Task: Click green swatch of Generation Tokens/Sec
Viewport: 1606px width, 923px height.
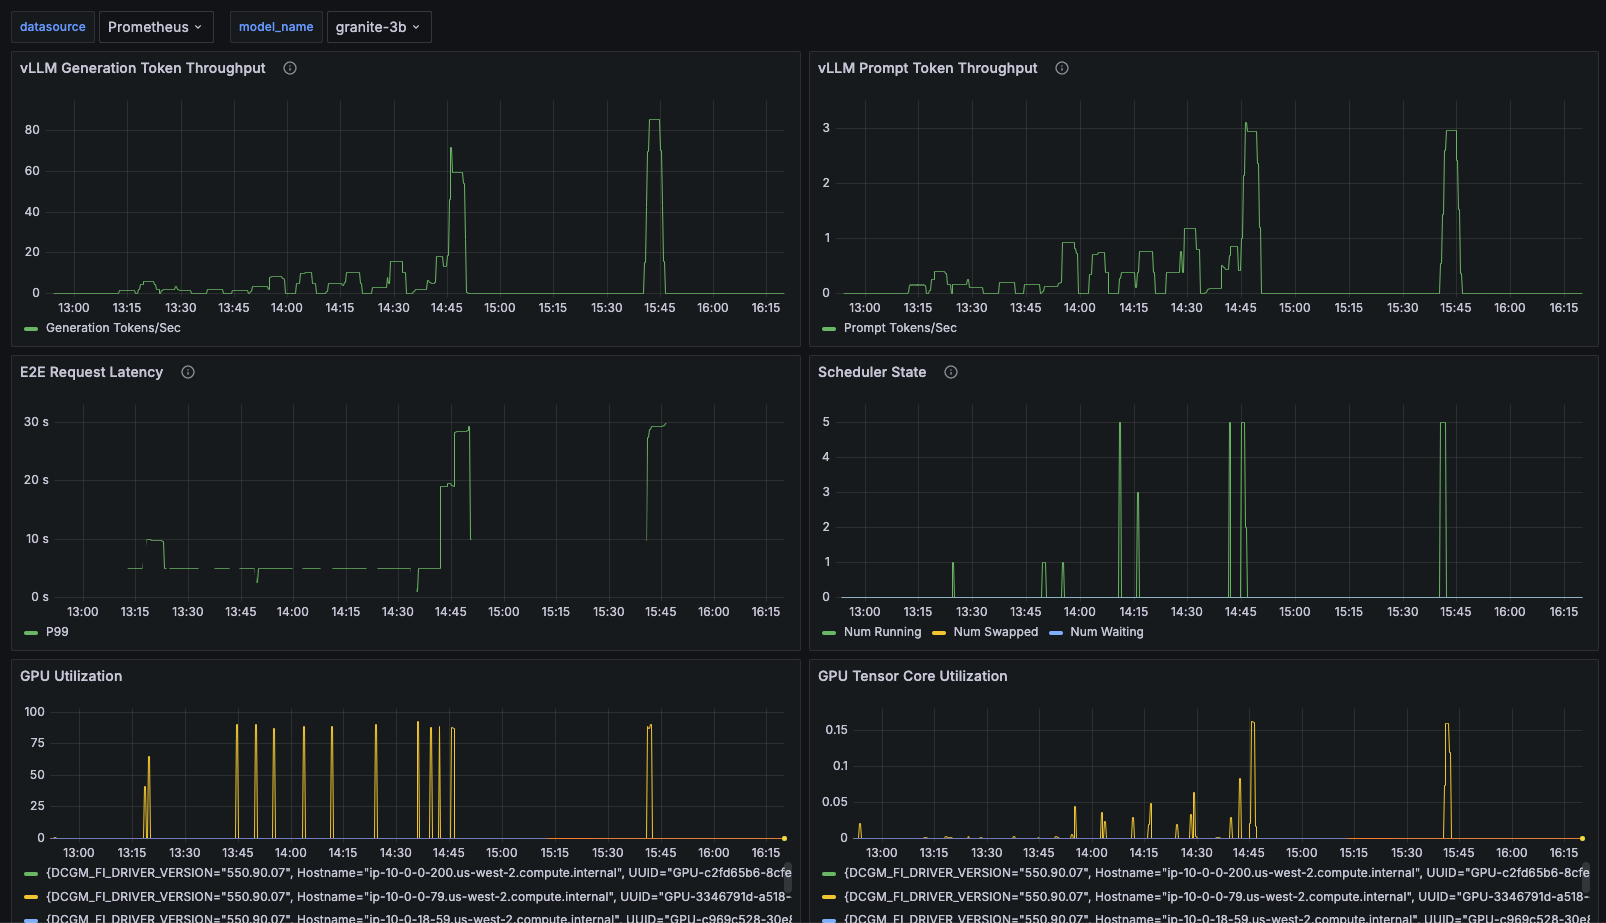Action: pos(31,329)
